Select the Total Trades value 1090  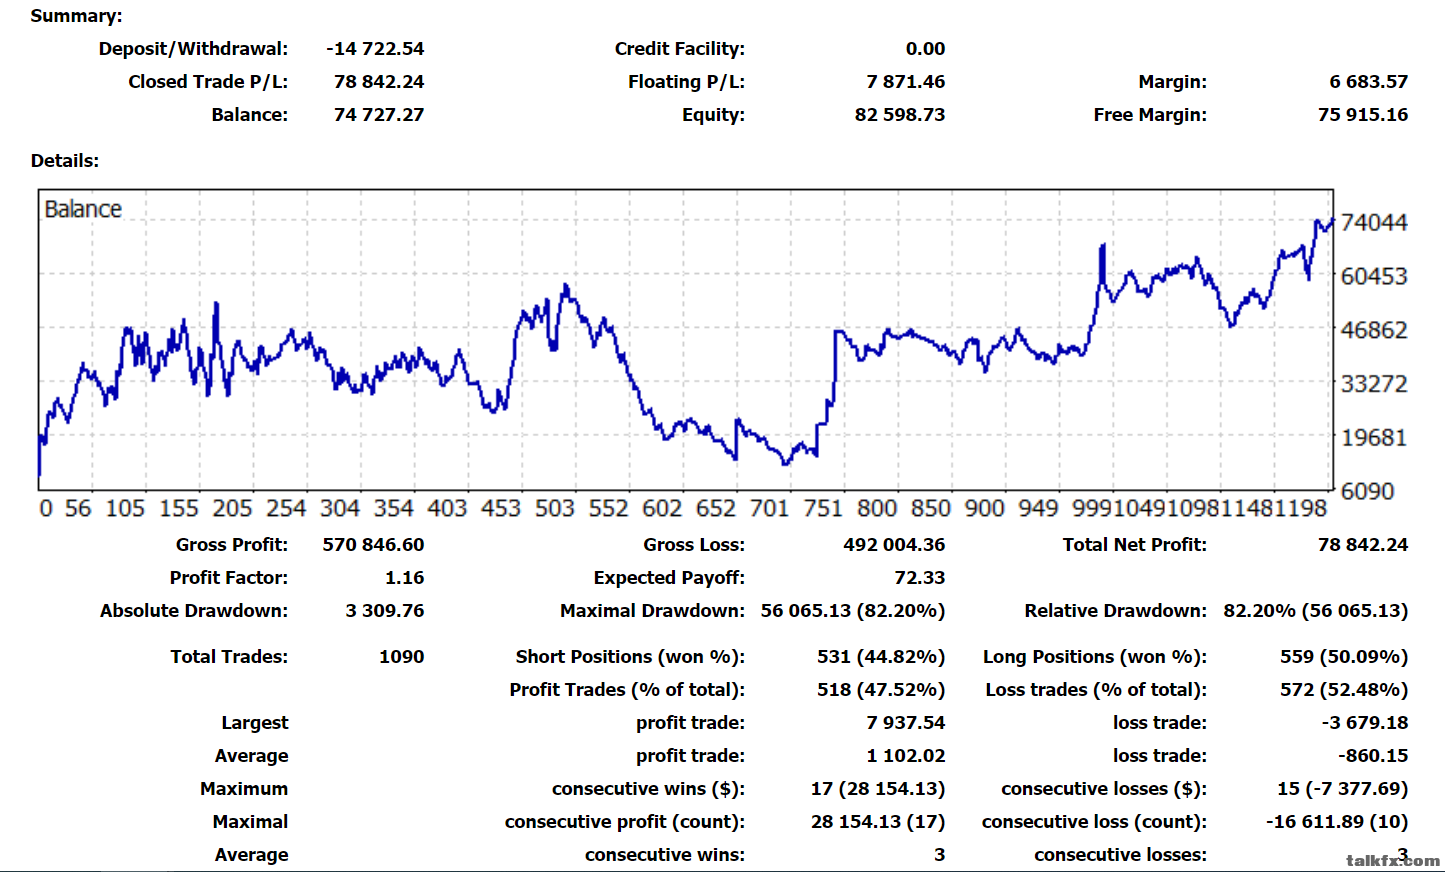click(401, 656)
